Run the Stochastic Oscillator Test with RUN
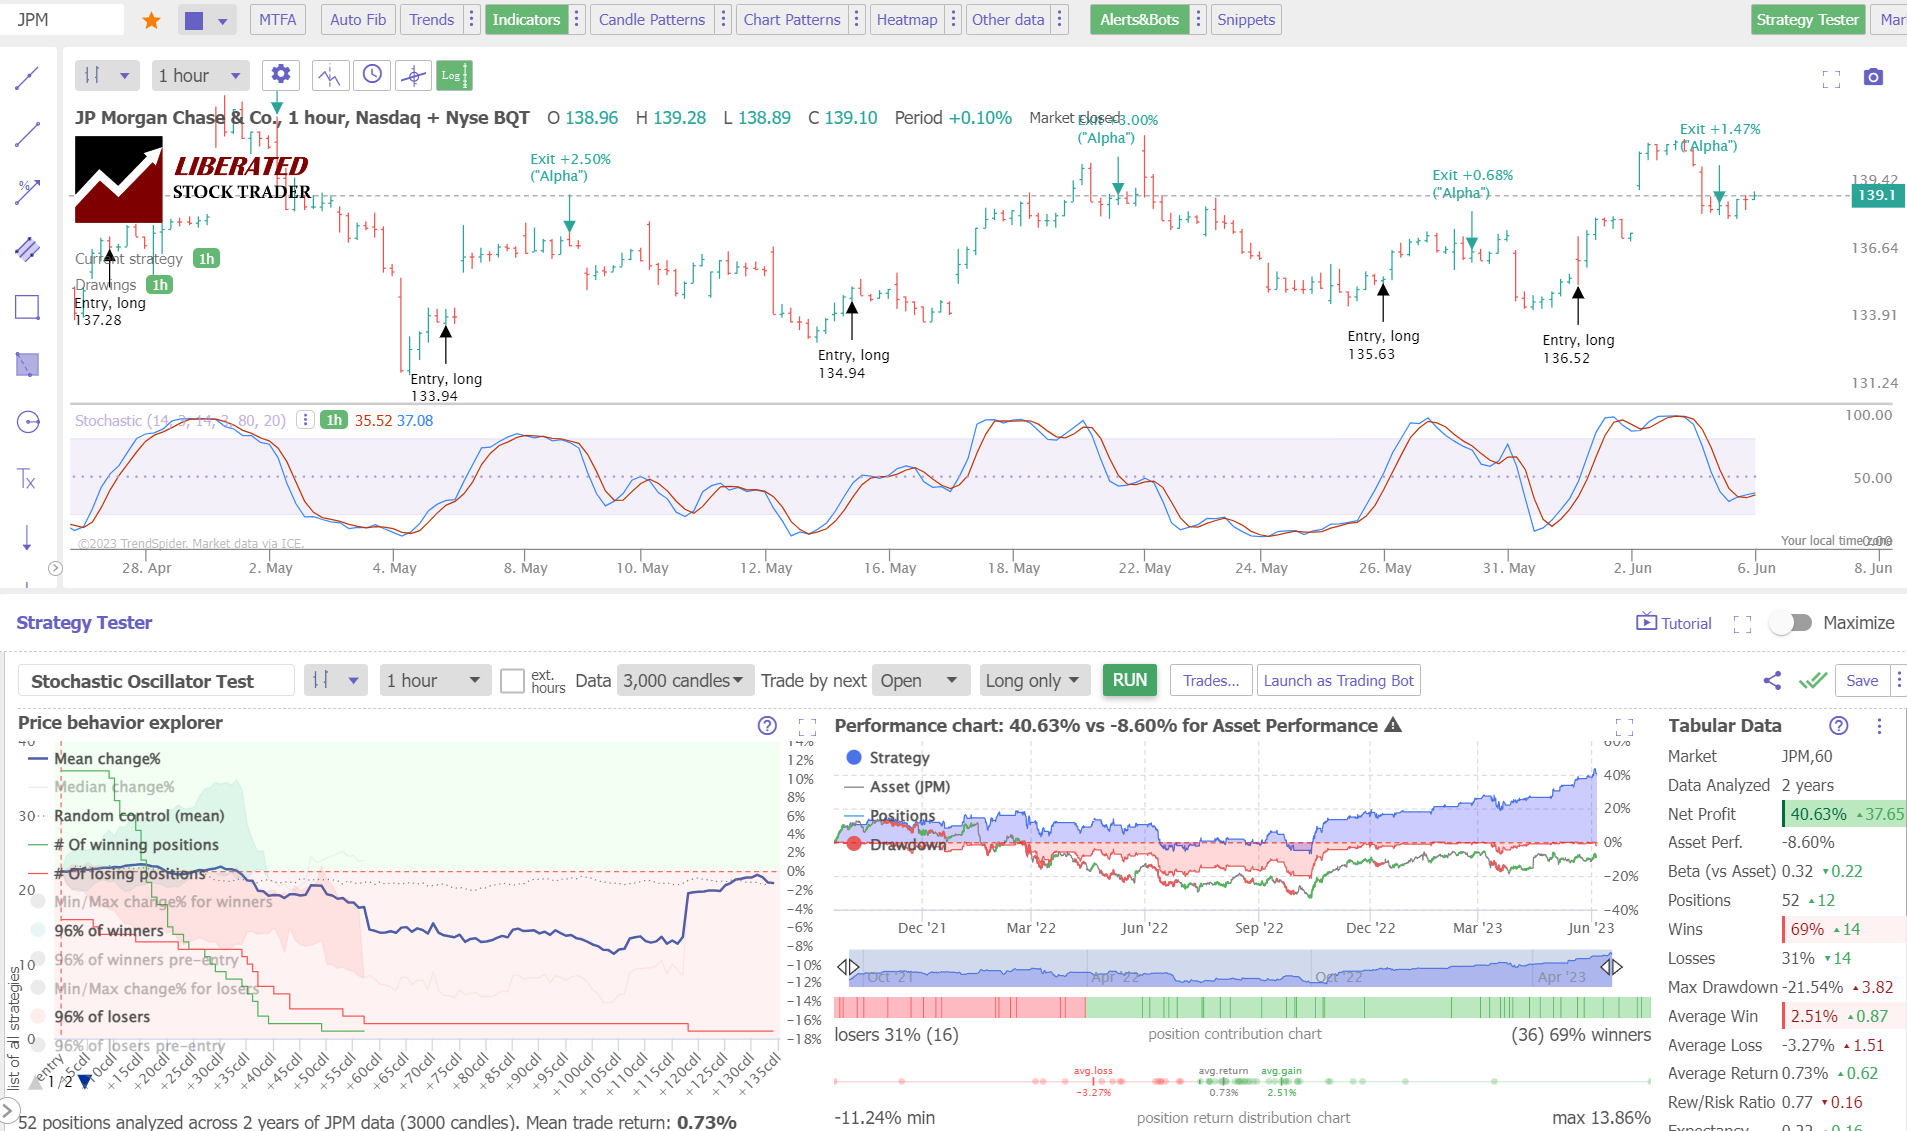1907x1131 pixels. 1129,680
